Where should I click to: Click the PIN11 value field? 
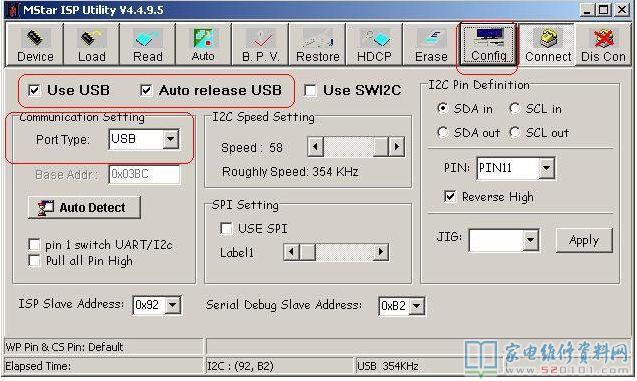pyautogui.click(x=508, y=168)
